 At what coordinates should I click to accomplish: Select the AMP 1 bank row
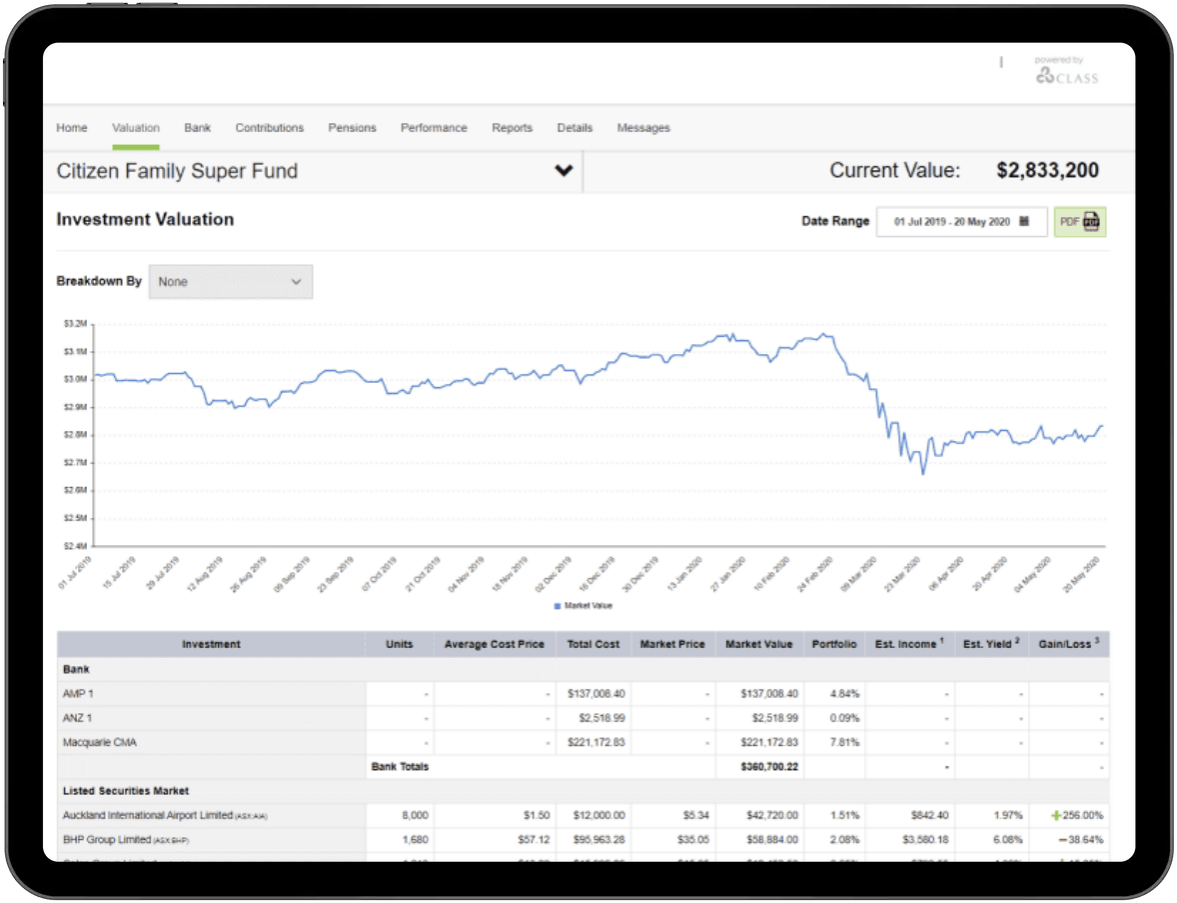point(583,694)
